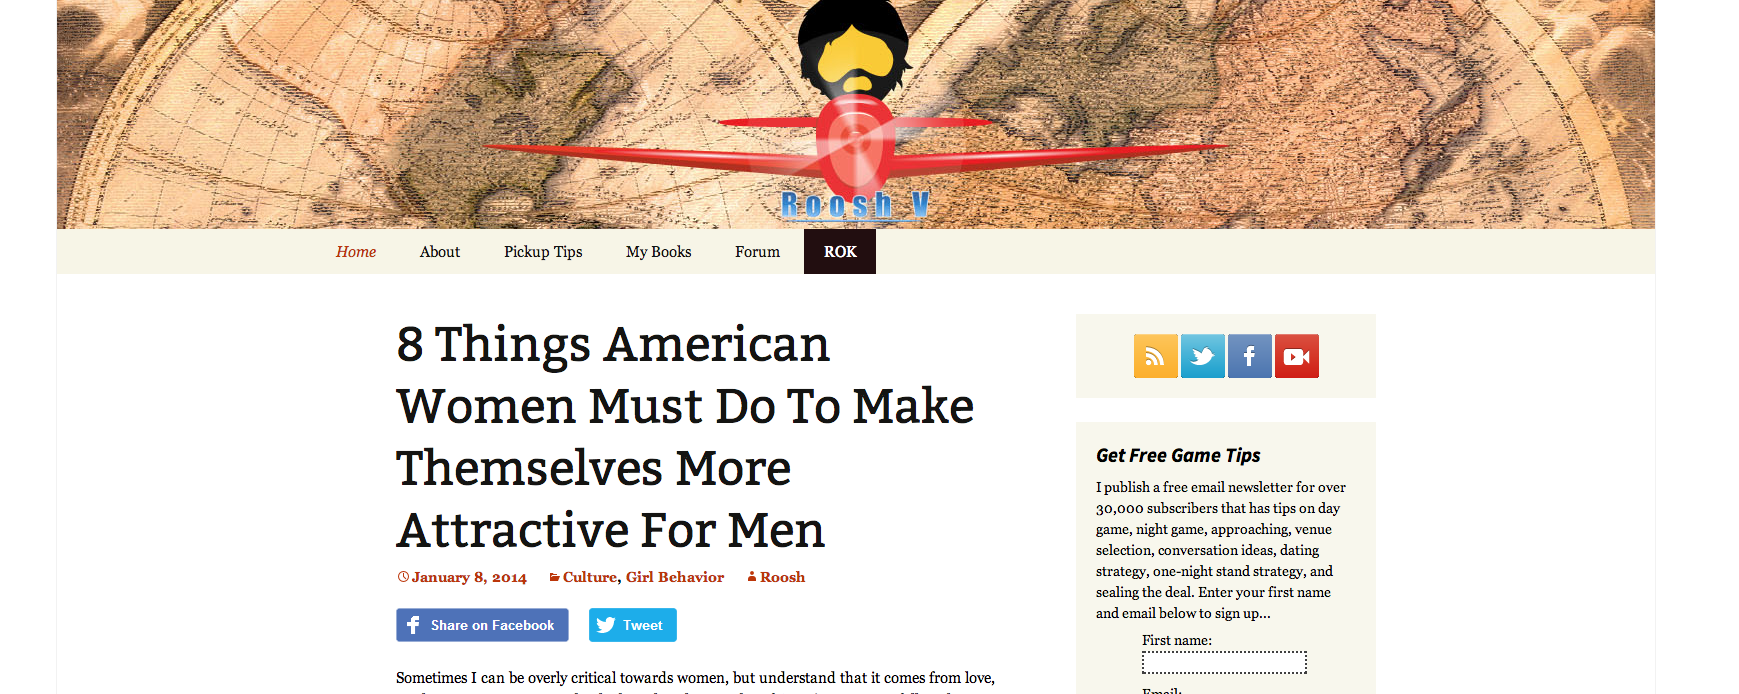The image size is (1739, 694).
Task: Open the Facebook sidebar icon
Action: pyautogui.click(x=1249, y=356)
